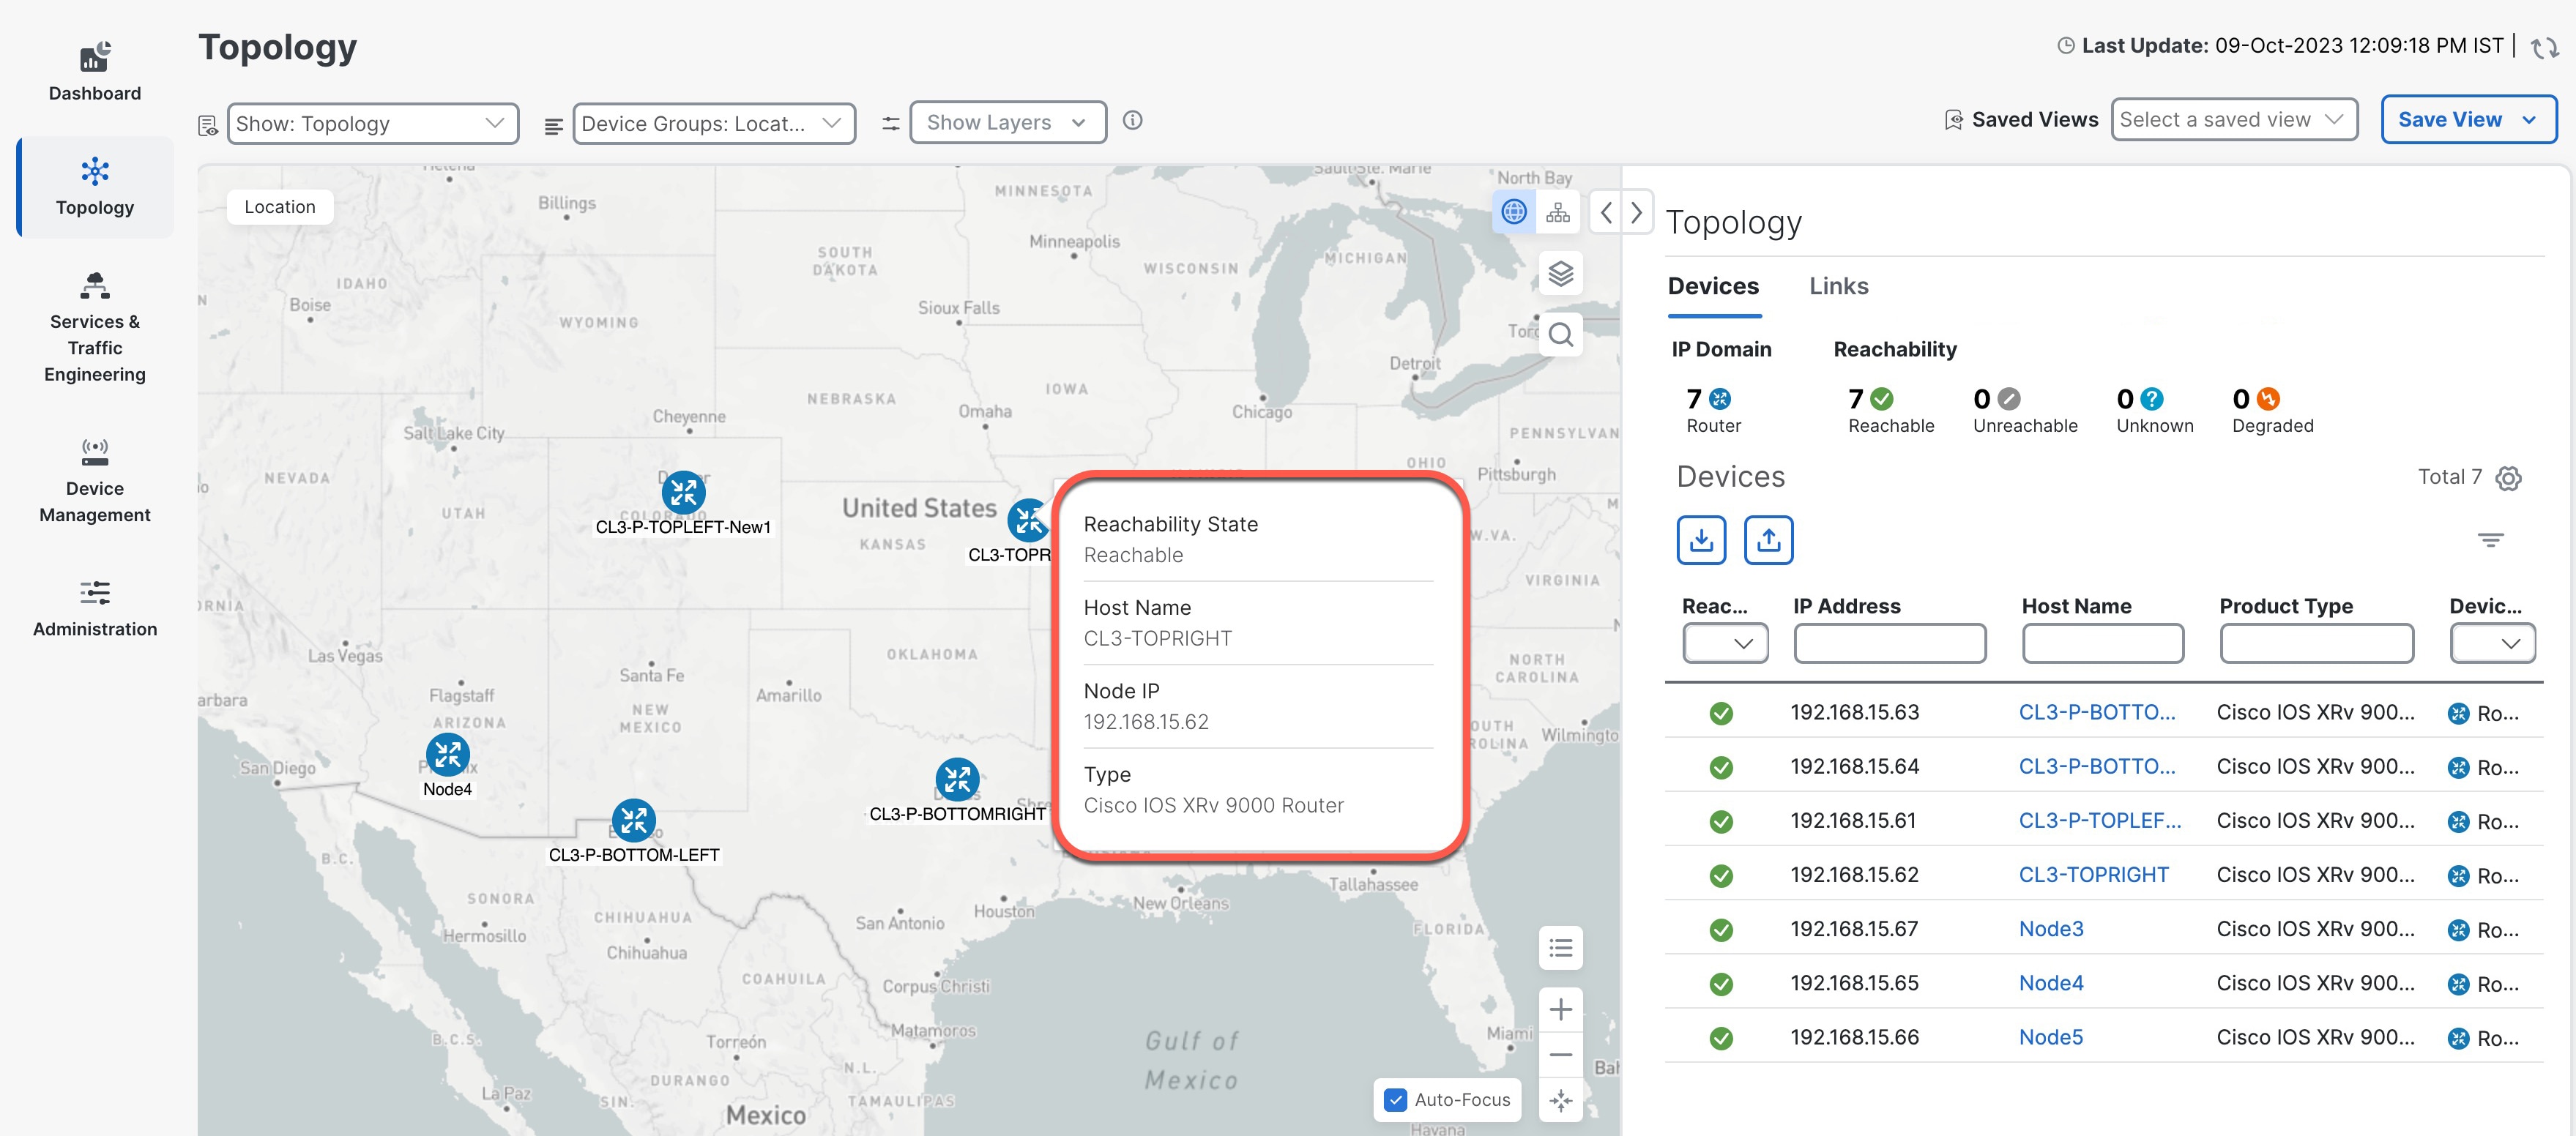Open the Dashboard from the sidebar

click(x=95, y=72)
